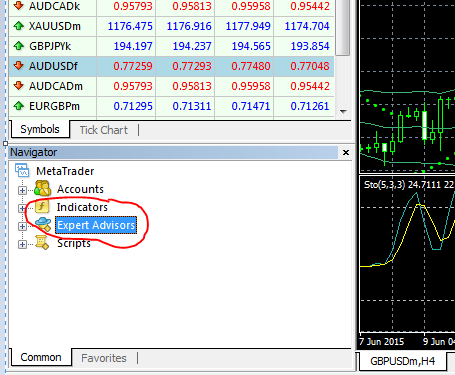Screen dimensions: 455x375
Task: Close the Navigator panel
Action: (346, 152)
